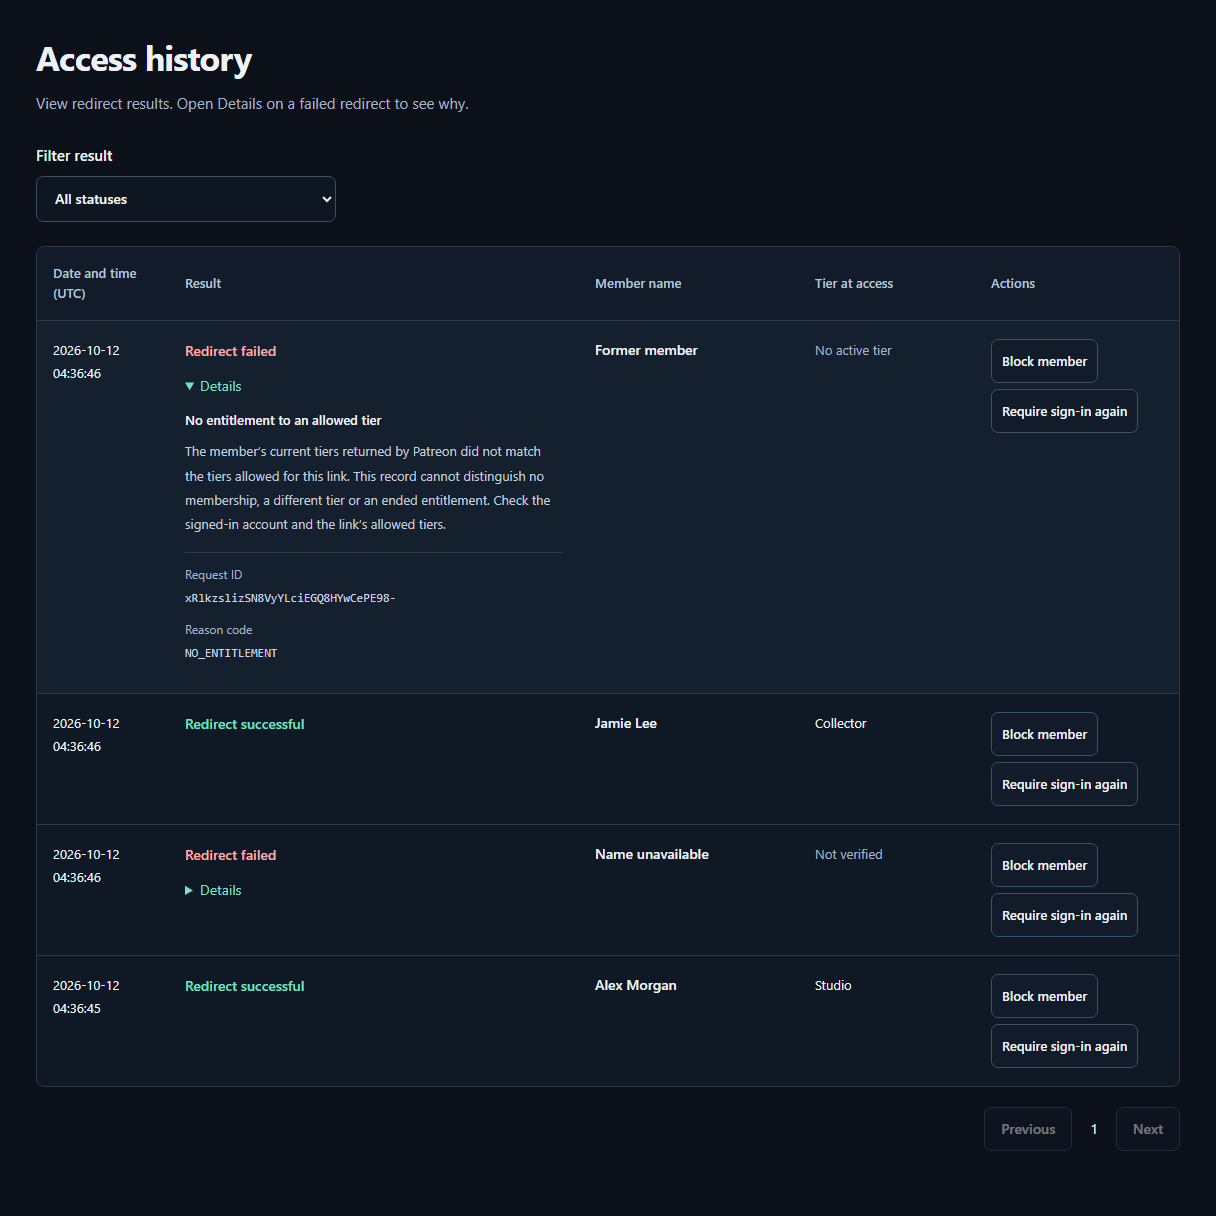
Task: Block member Alex Morgan
Action: click(1044, 996)
